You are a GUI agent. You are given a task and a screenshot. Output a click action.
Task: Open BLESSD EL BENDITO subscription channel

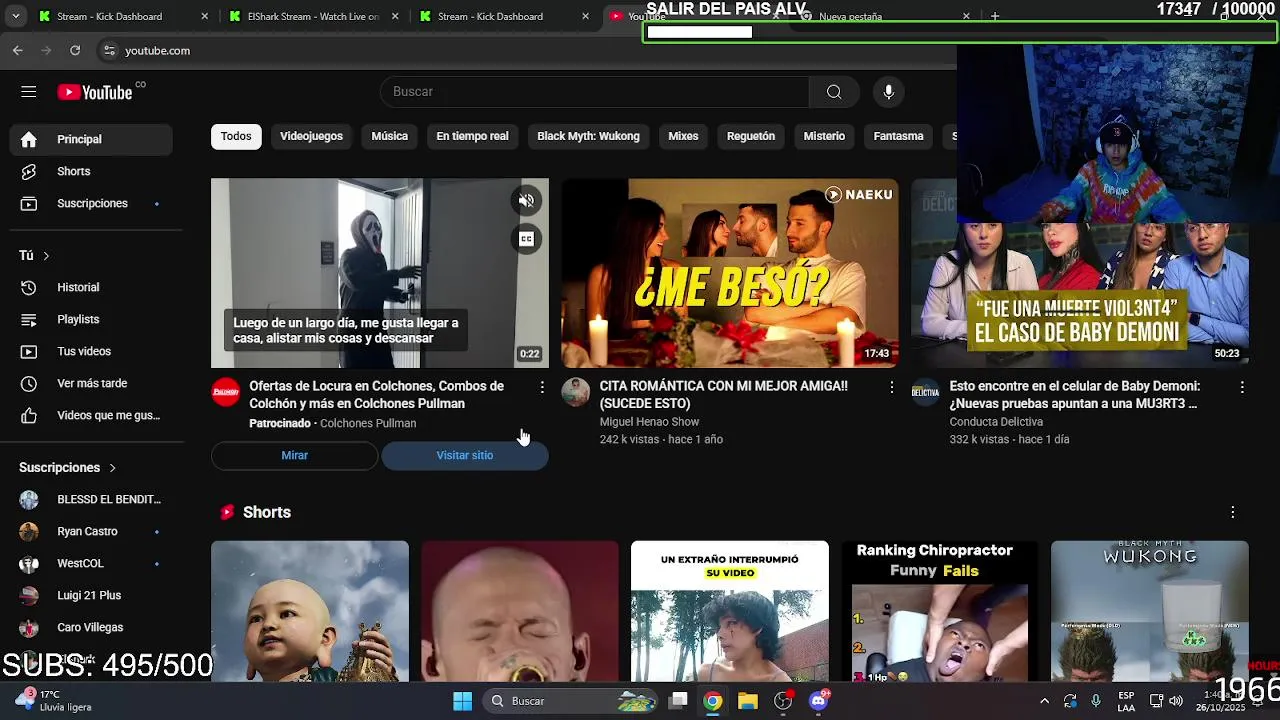91,499
